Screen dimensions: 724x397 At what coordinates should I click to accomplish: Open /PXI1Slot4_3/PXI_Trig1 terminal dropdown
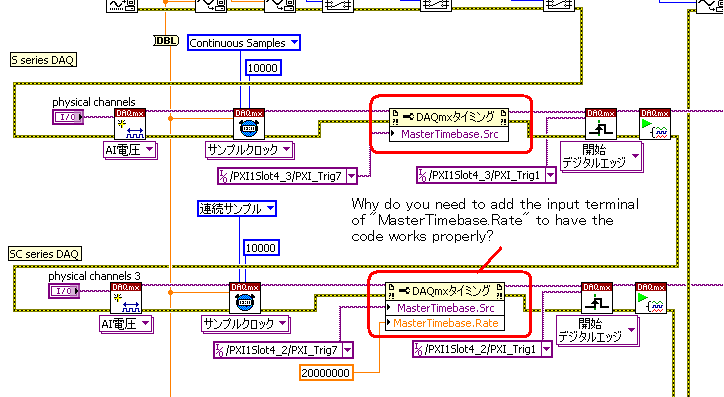550,175
